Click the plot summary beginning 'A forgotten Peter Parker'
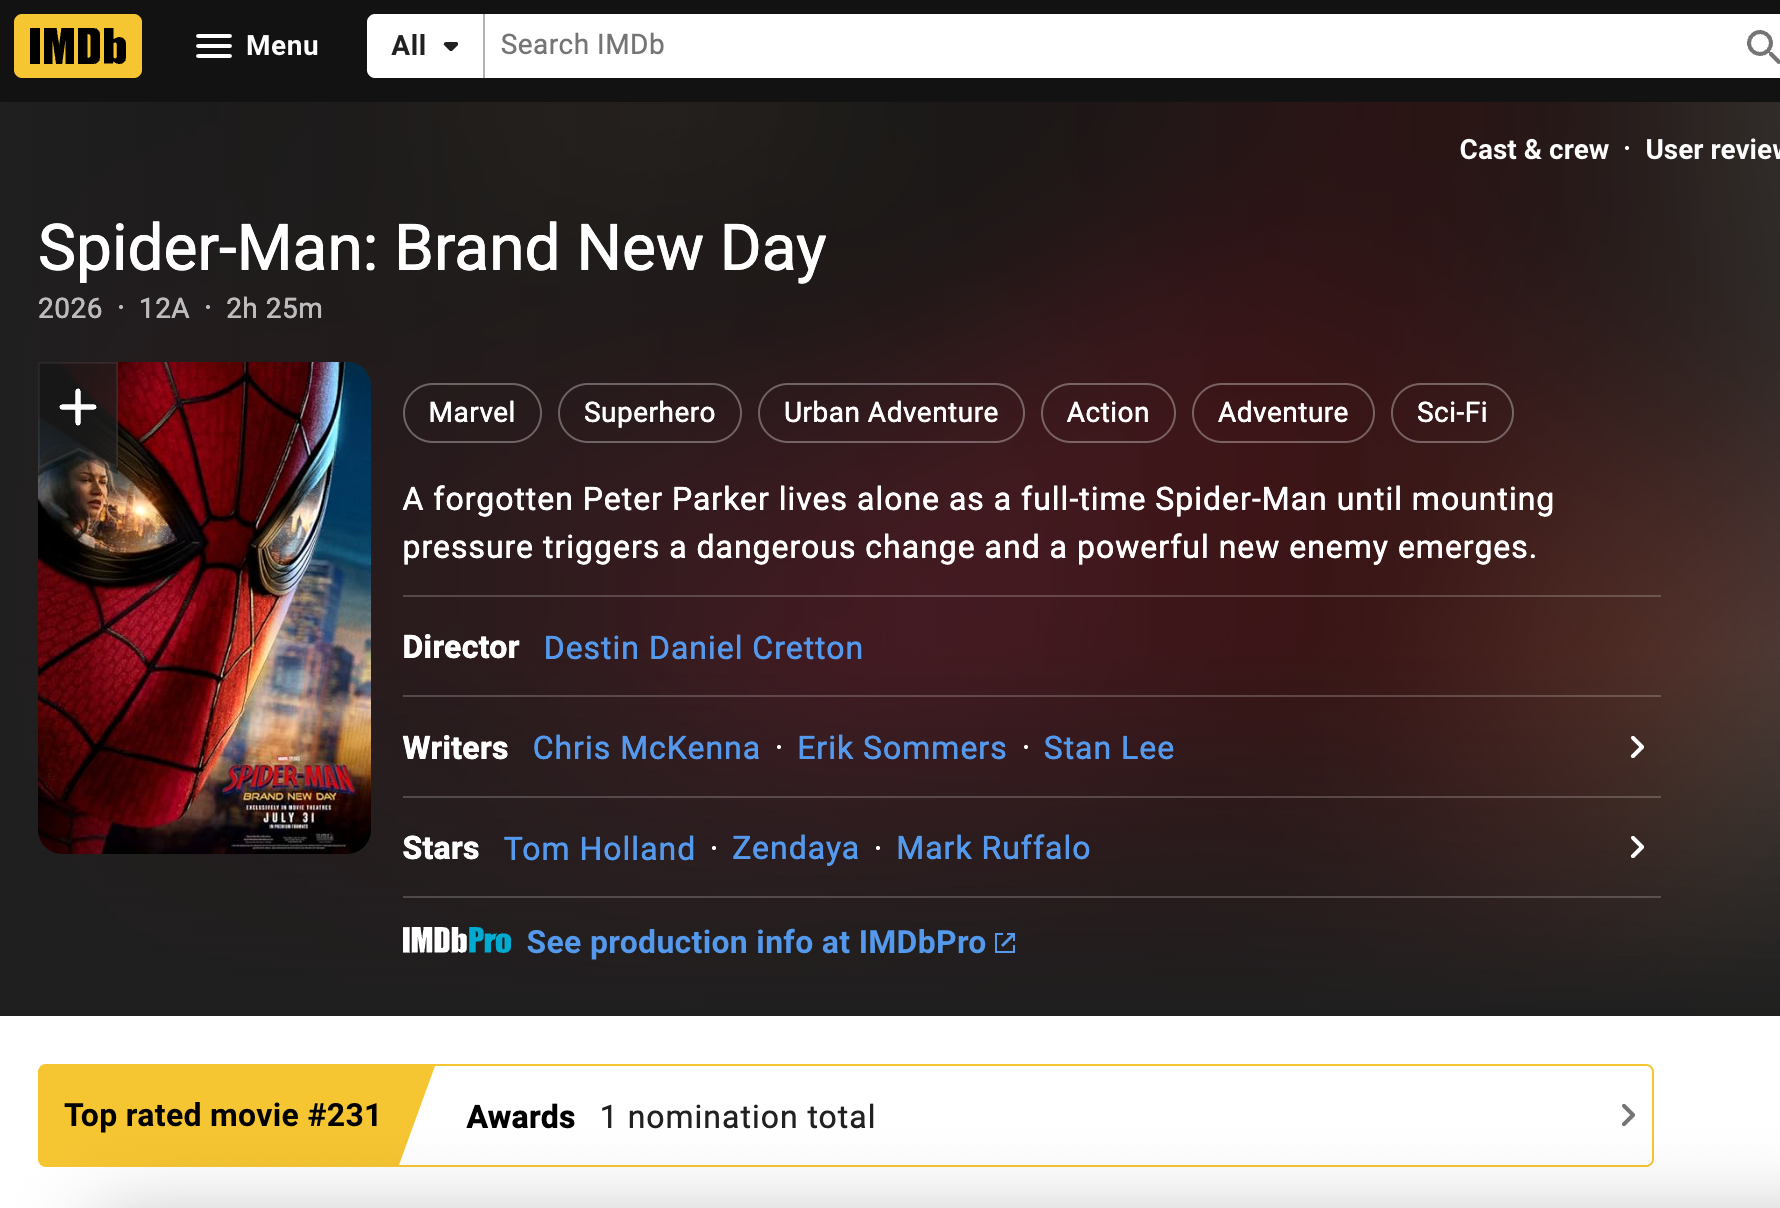The width and height of the screenshot is (1780, 1208). [978, 523]
